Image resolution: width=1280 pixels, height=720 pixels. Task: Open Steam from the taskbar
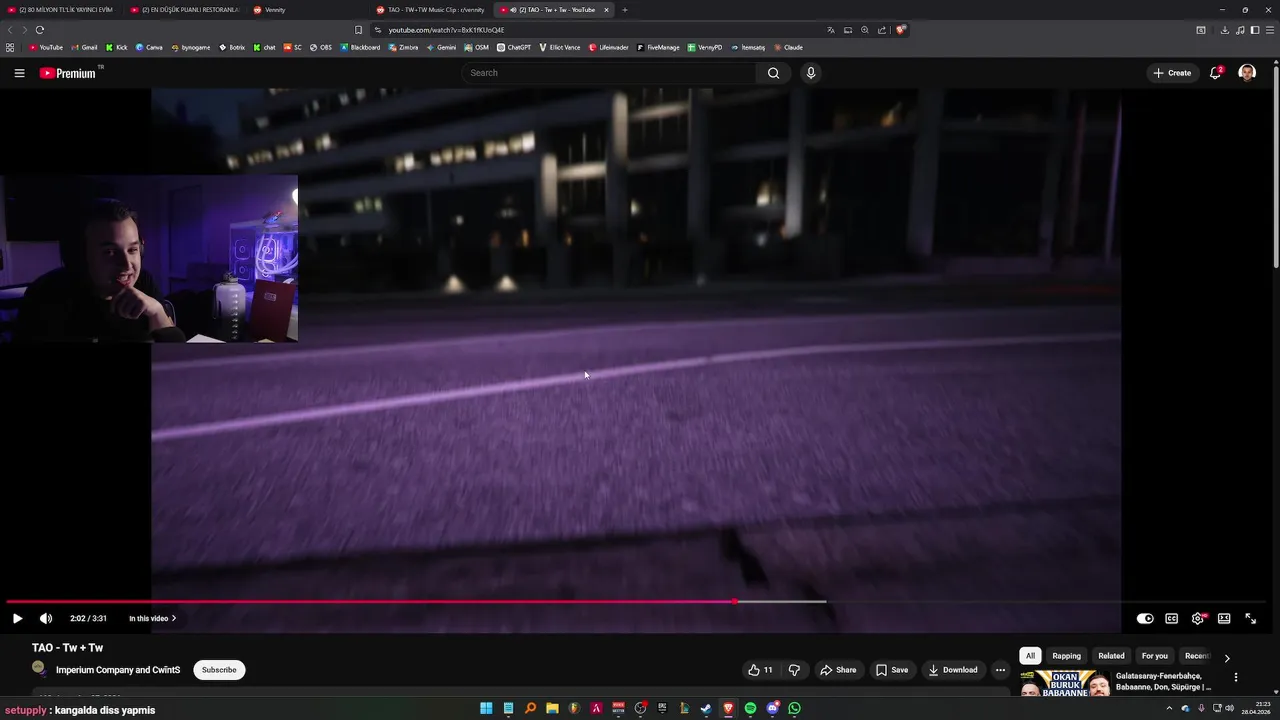(x=706, y=709)
